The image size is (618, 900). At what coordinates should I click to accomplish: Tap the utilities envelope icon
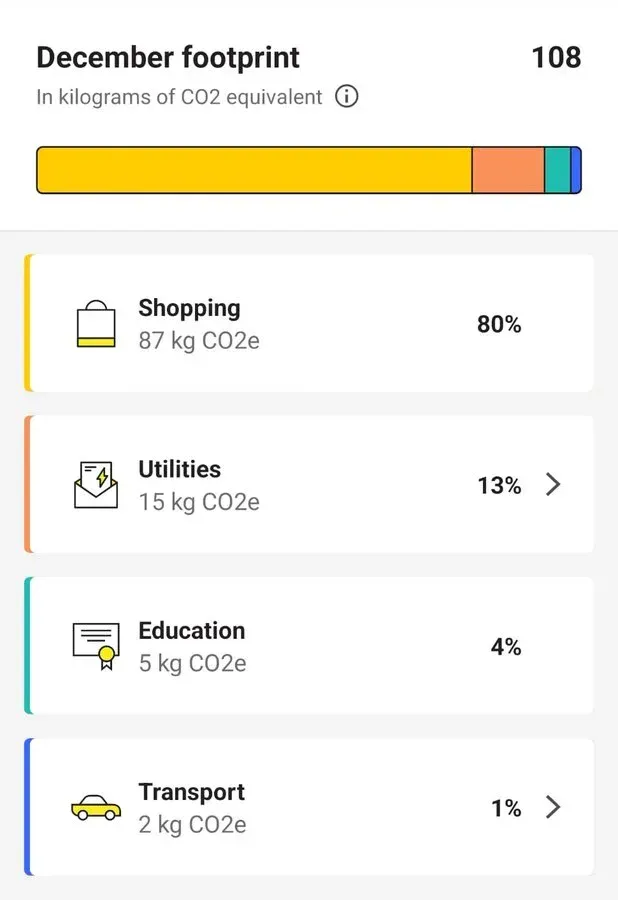(96, 485)
